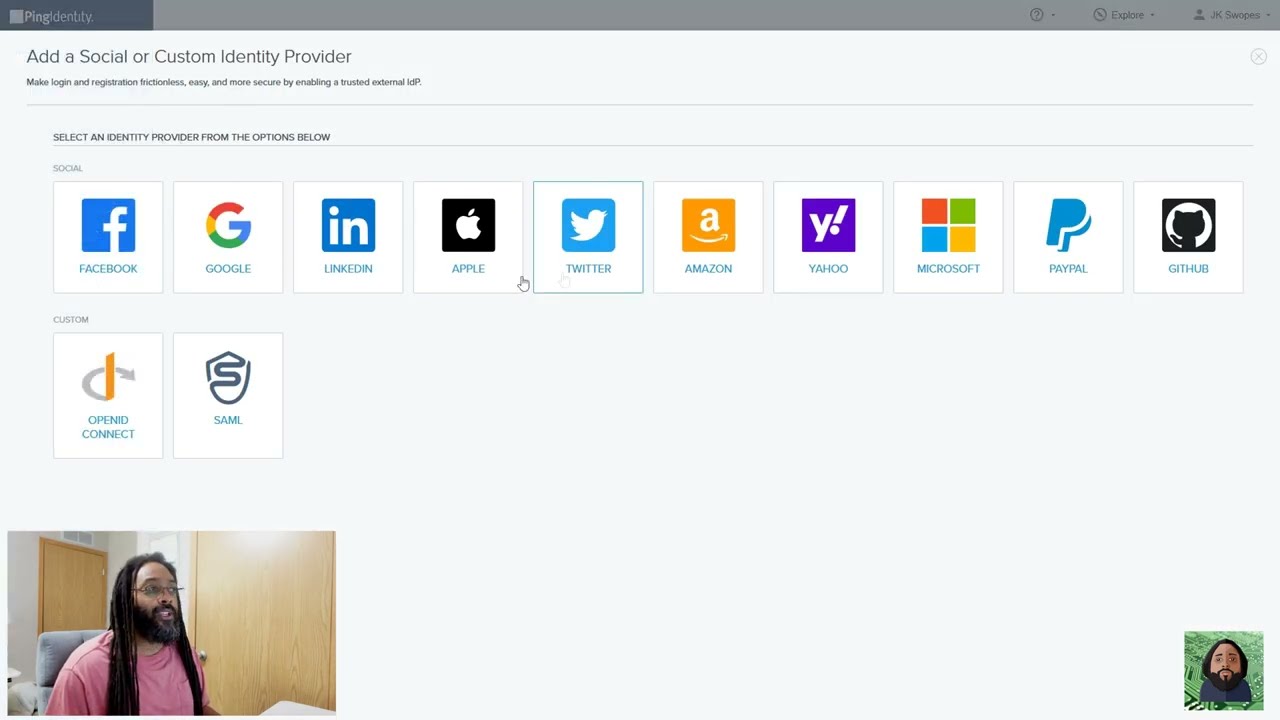Click the PingIdentity logo

tap(51, 16)
